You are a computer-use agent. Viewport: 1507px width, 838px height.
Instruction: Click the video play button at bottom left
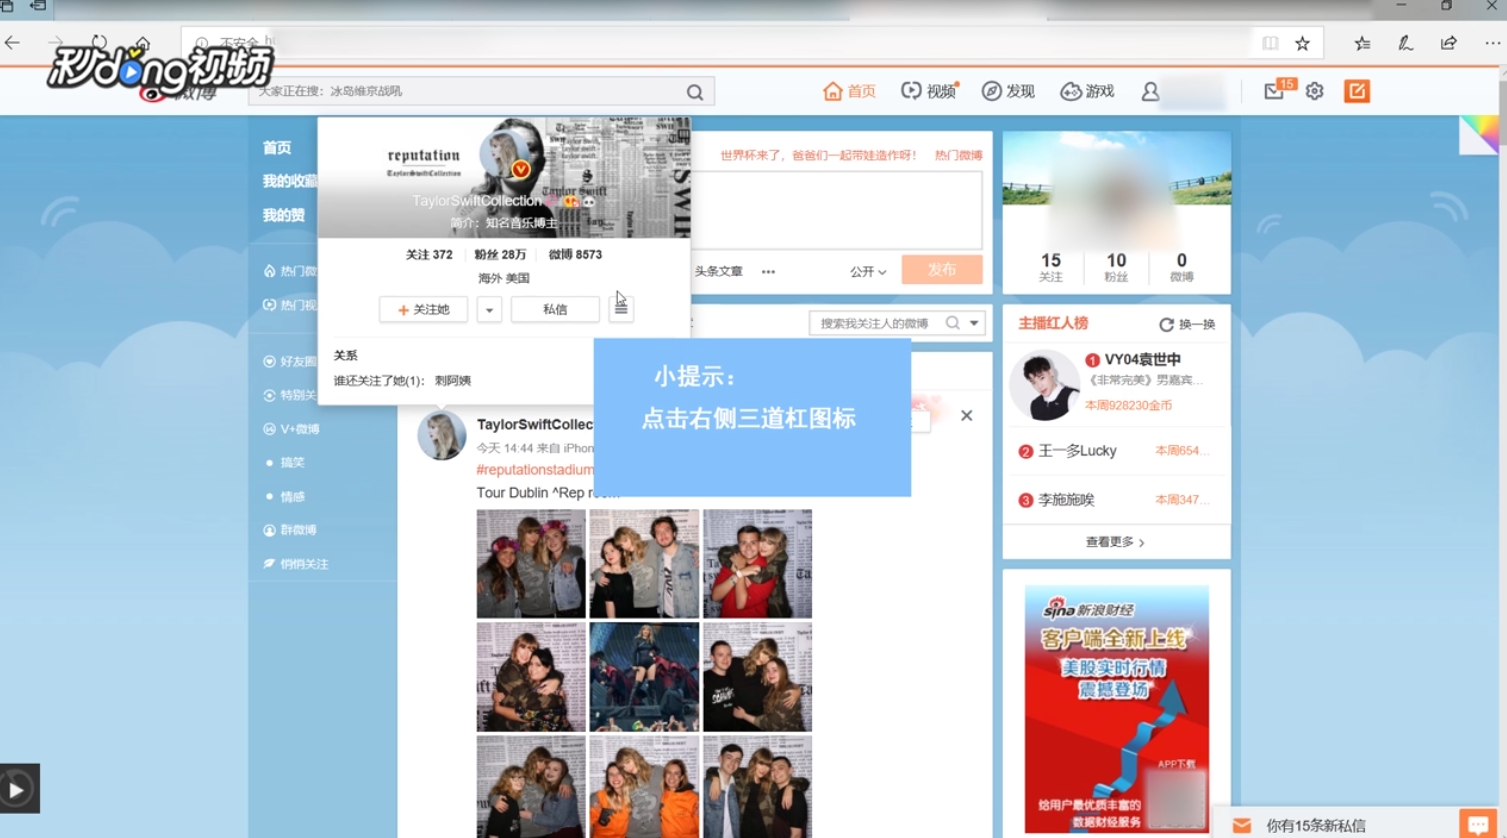click(x=17, y=790)
